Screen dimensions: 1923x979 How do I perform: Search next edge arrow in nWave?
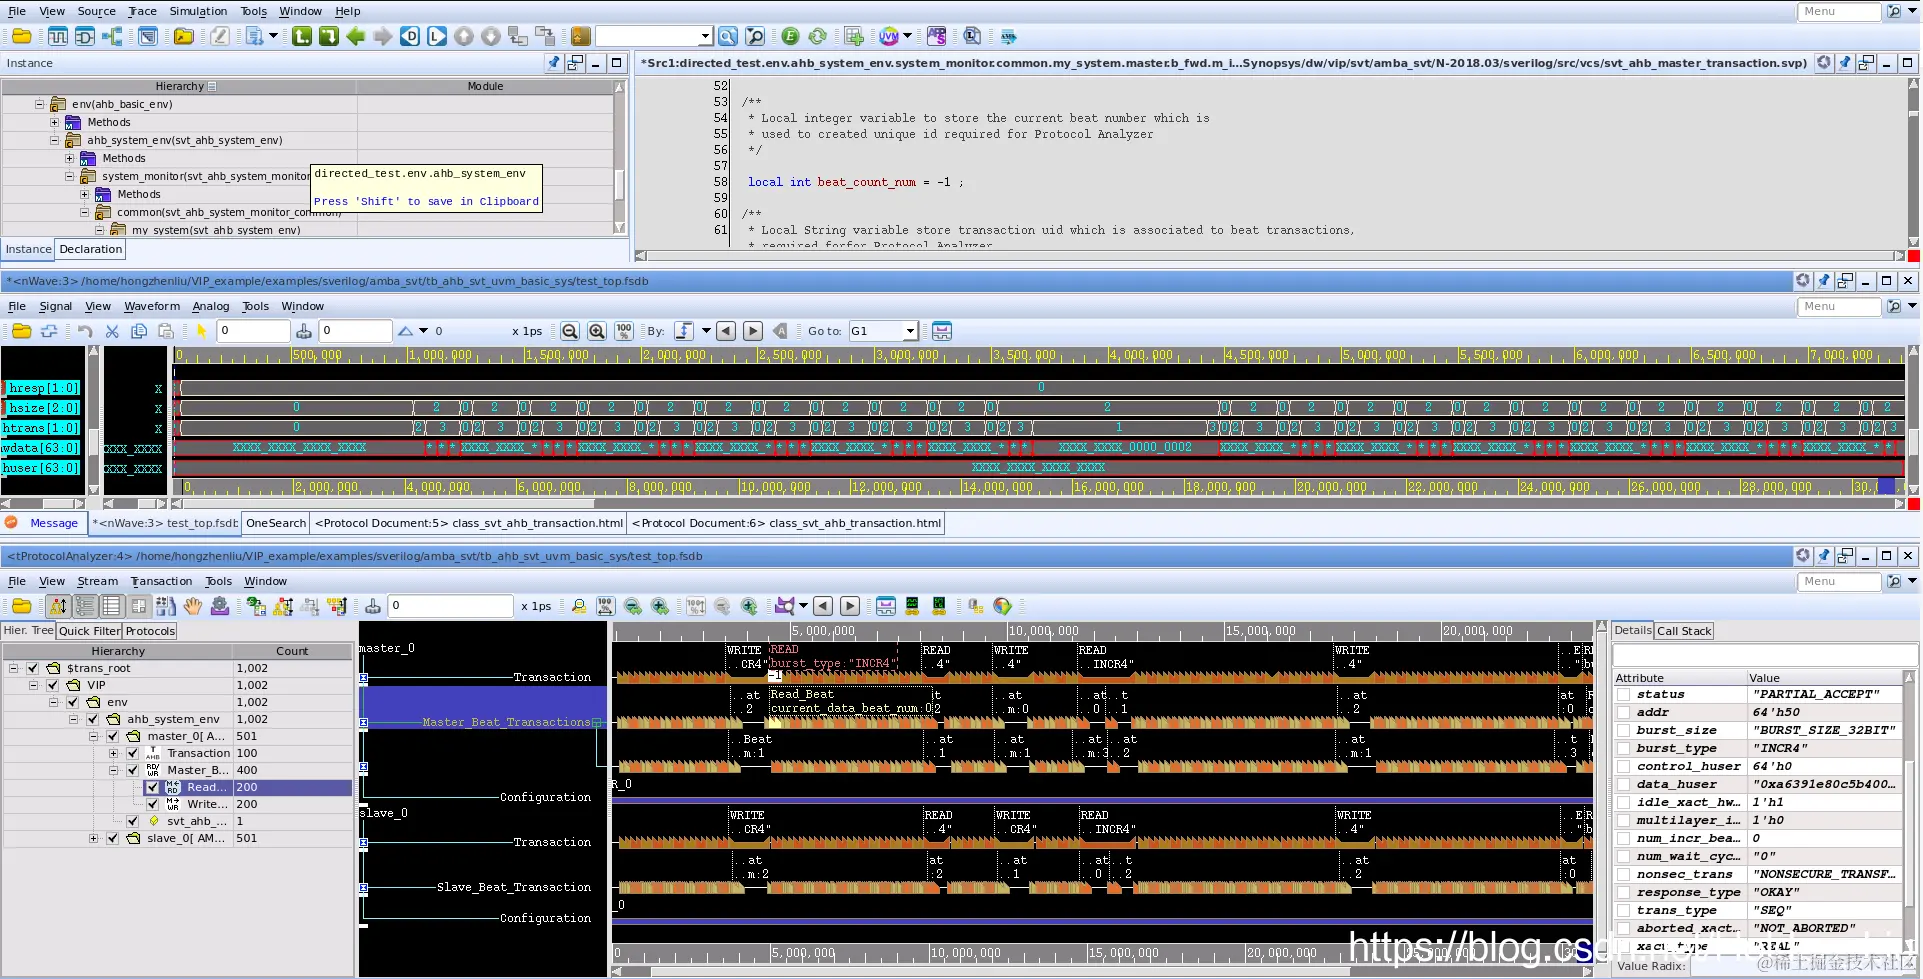(754, 331)
